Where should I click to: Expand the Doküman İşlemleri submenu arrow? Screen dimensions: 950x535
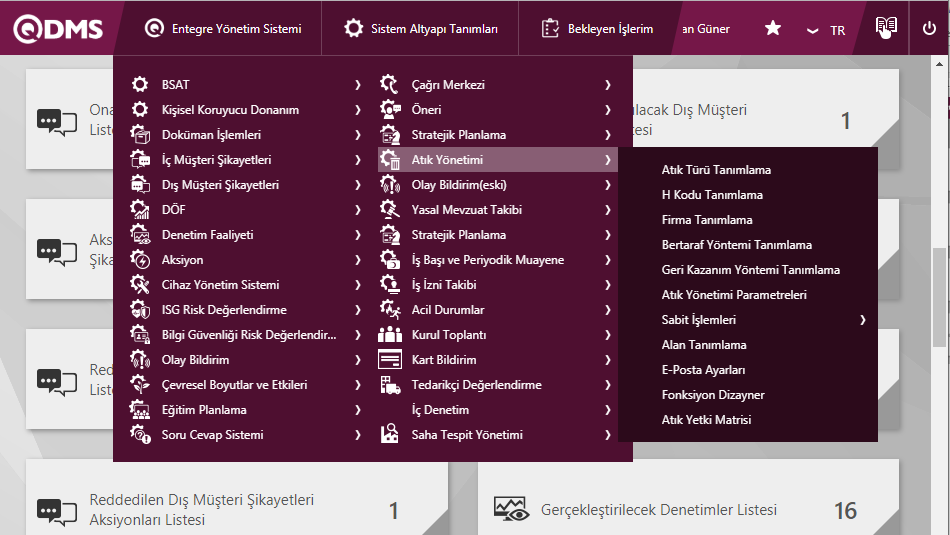(x=357, y=135)
